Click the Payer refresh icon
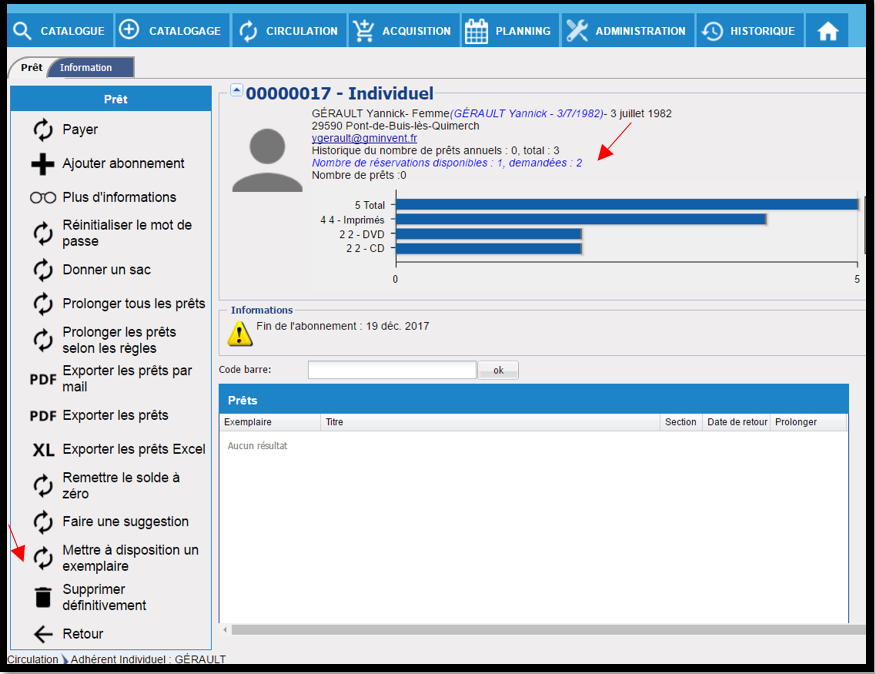This screenshot has height=674, width=875. 43,130
